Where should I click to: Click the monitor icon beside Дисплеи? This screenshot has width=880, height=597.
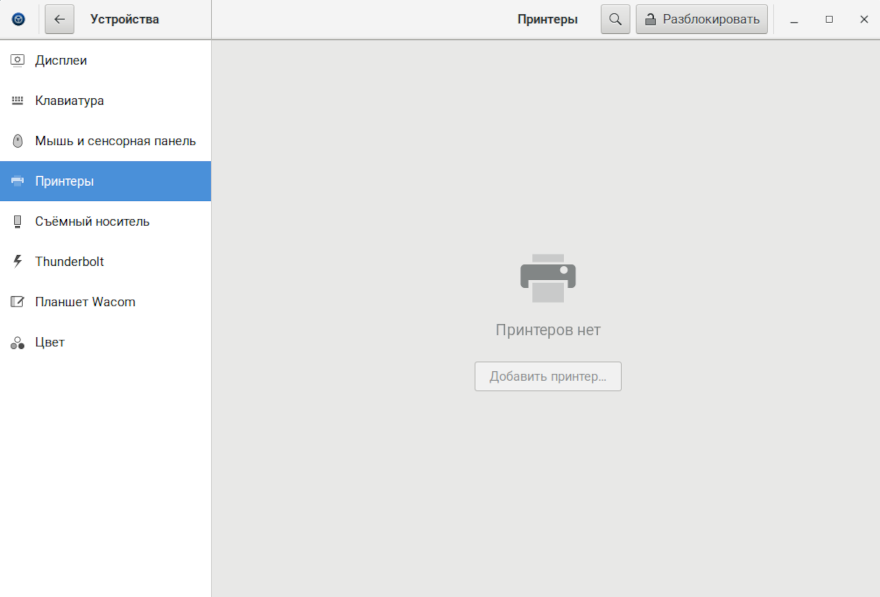click(17, 60)
